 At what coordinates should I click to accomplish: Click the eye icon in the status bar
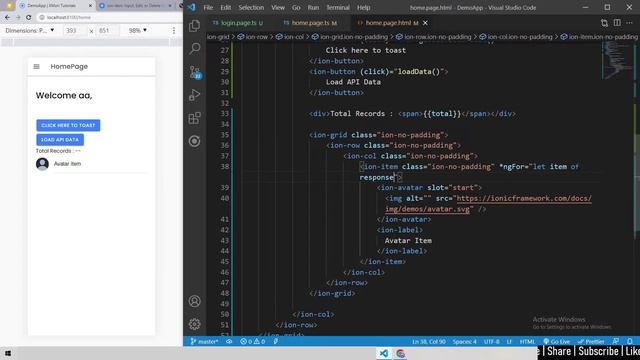[229, 342]
